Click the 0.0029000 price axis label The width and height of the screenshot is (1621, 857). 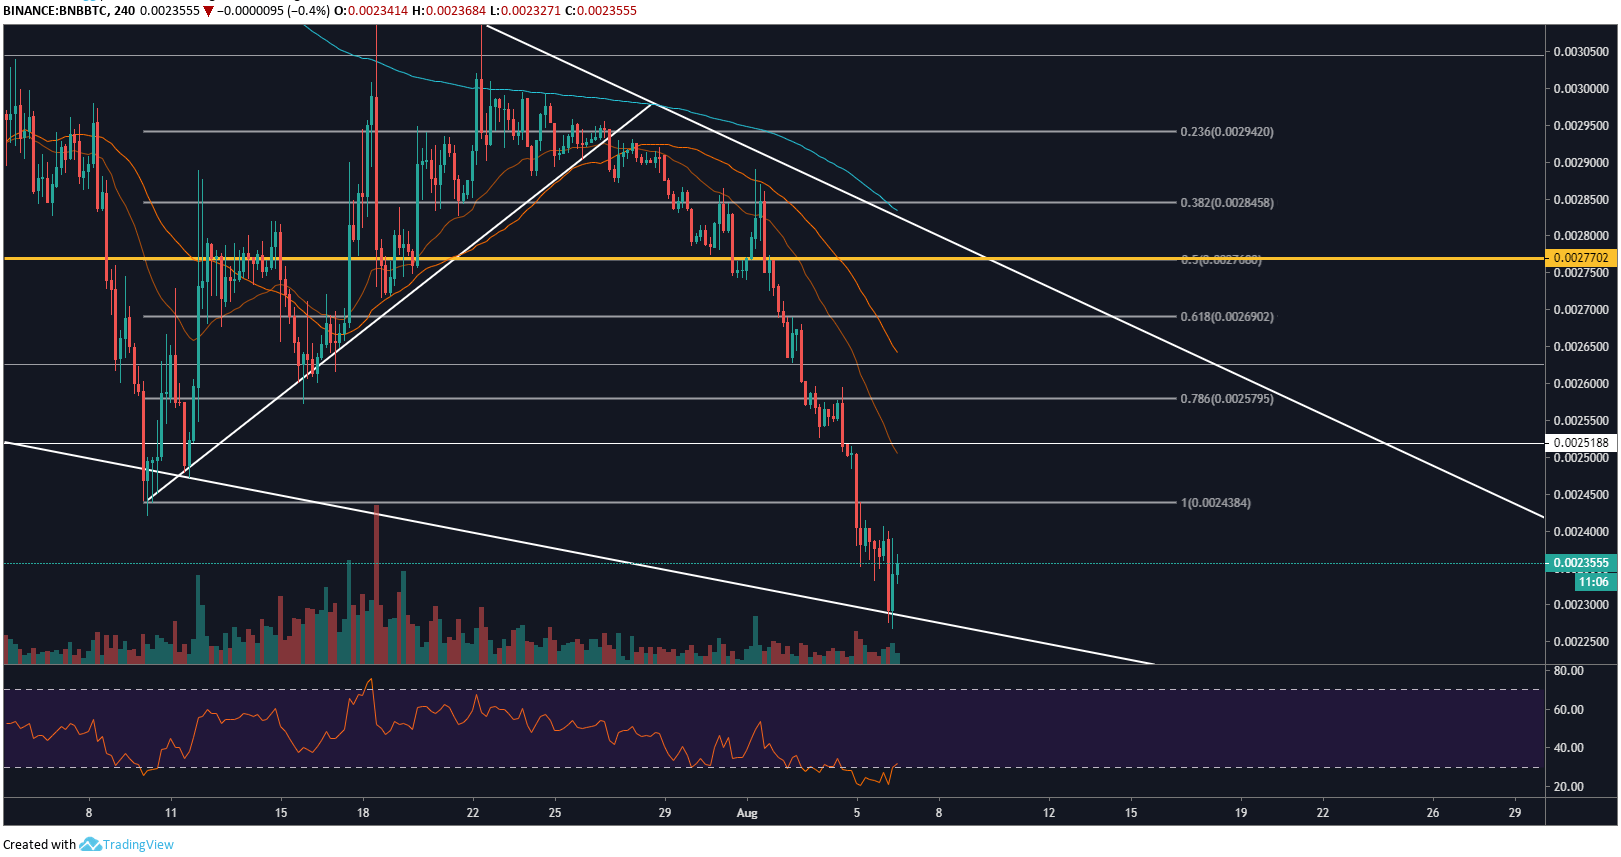(x=1581, y=163)
